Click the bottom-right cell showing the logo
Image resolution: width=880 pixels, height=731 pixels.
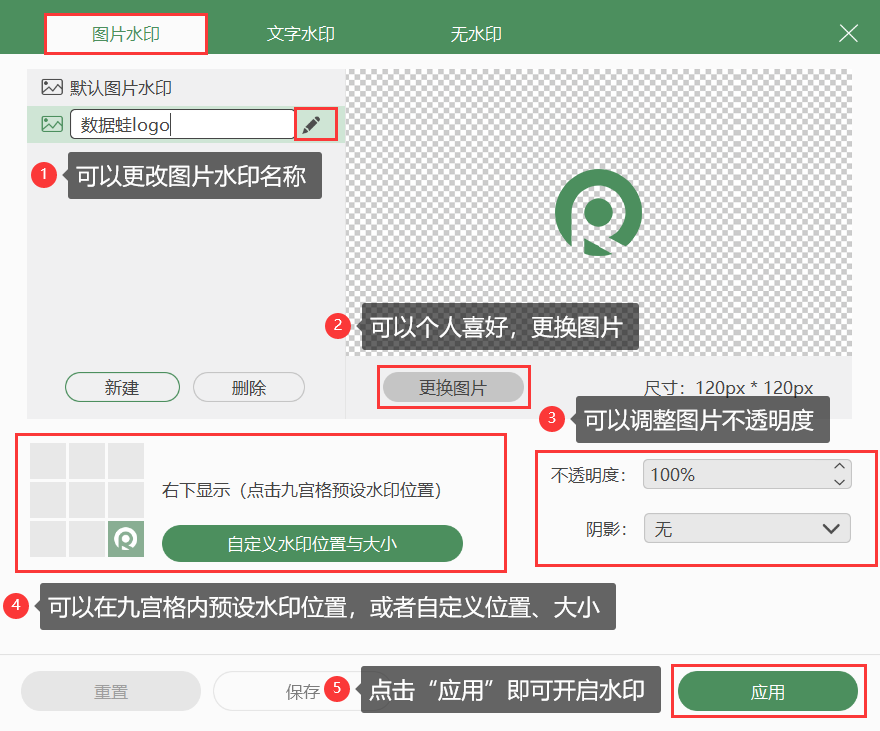126,539
